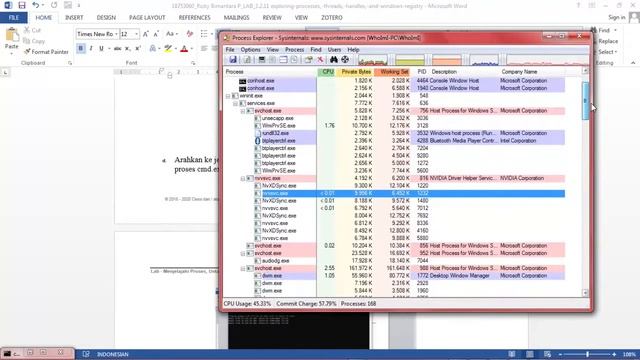
Task: Click Save icon in Word quick access toolbar
Action: 22,5
